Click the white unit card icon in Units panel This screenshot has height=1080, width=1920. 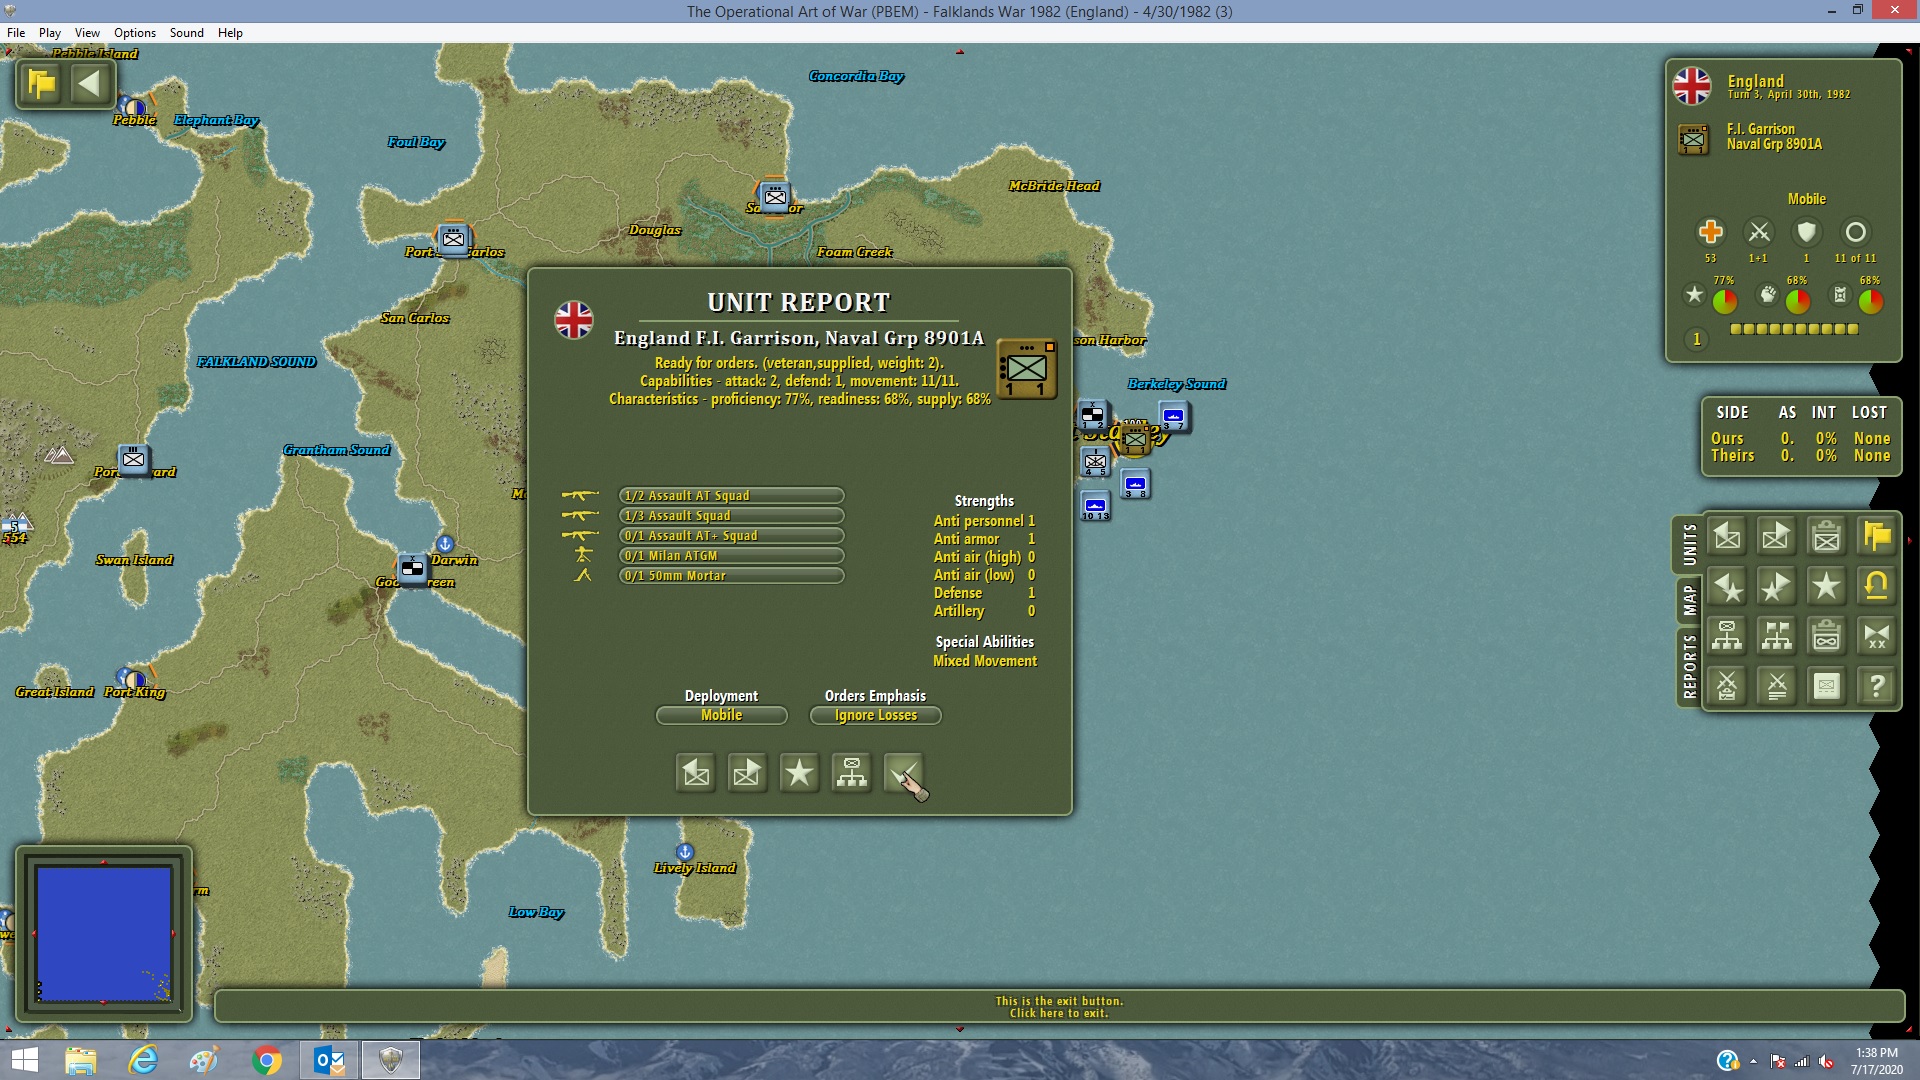tap(1827, 686)
